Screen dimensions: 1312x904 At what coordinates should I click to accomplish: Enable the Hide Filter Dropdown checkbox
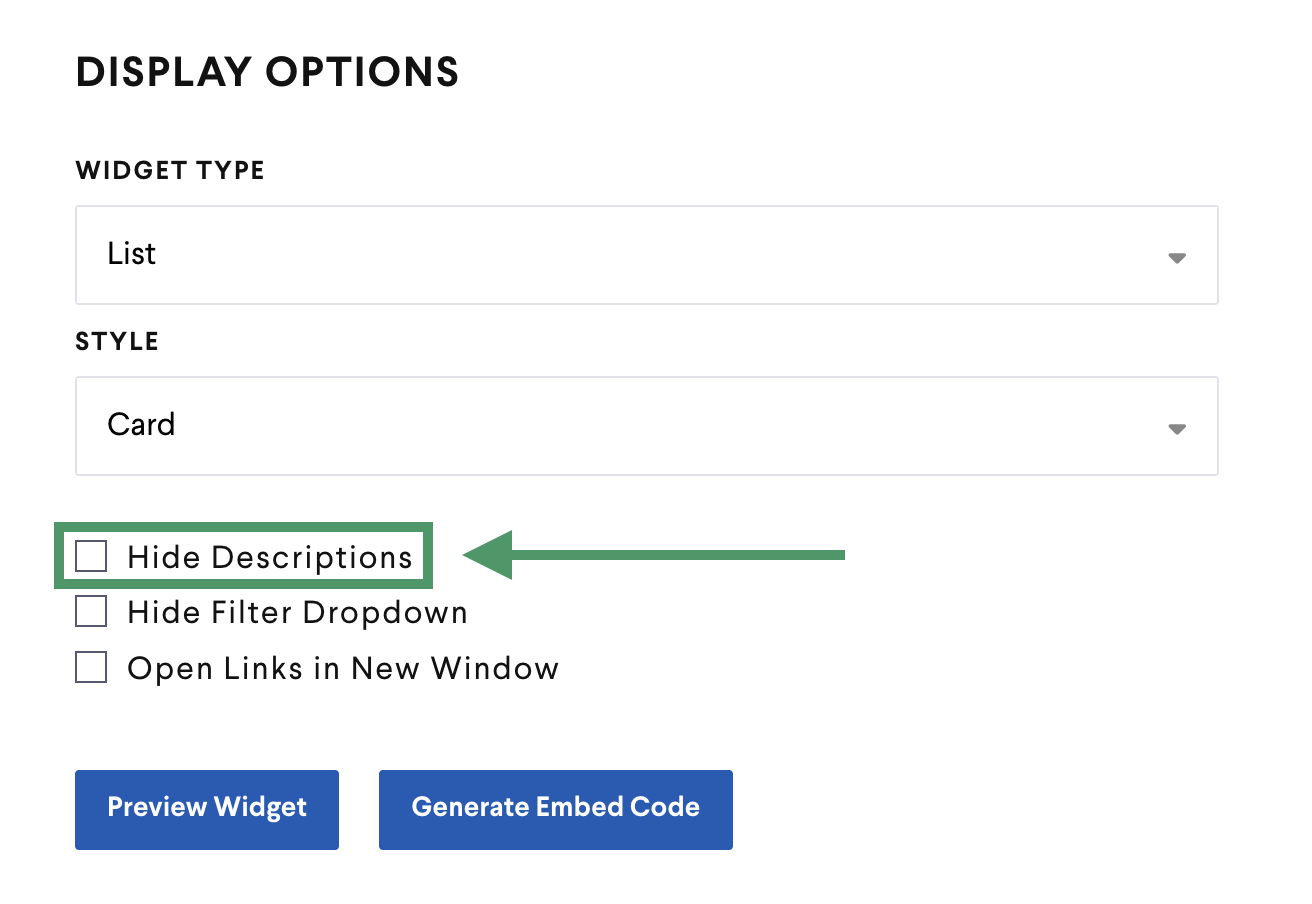(91, 611)
